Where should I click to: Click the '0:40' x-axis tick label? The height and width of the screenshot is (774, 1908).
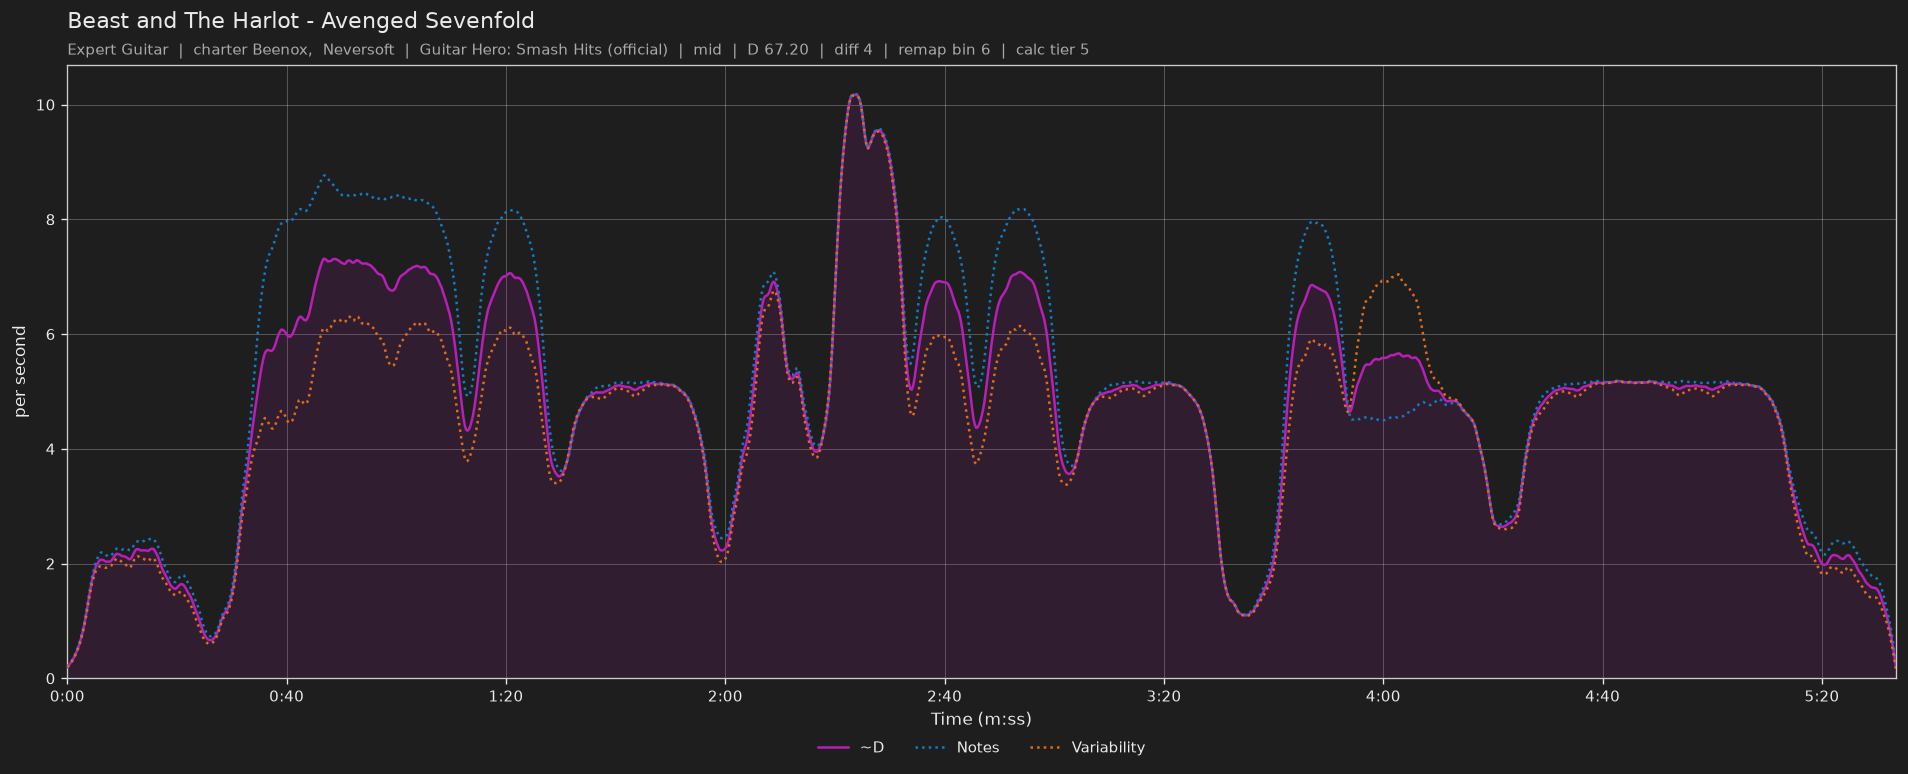(x=287, y=696)
